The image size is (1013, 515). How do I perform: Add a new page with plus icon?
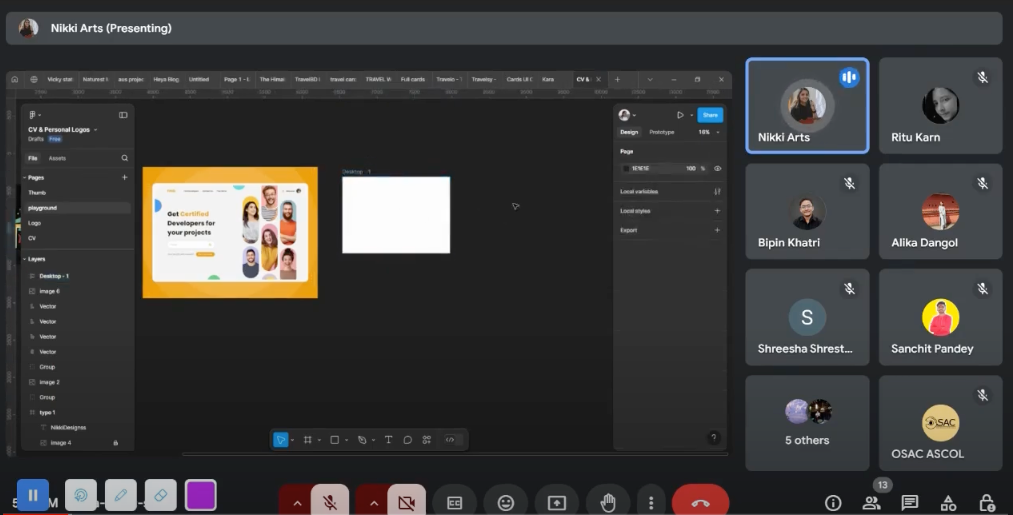pos(125,177)
